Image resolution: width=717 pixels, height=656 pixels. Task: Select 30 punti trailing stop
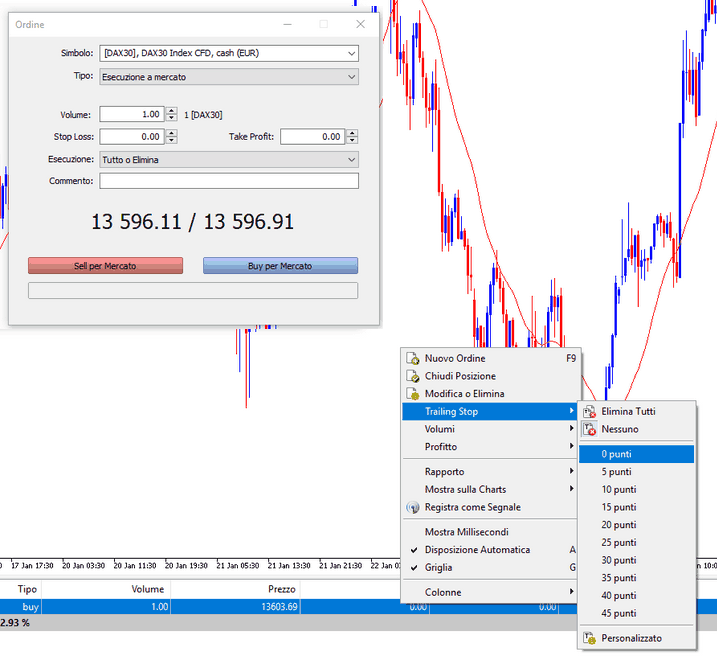(x=618, y=560)
